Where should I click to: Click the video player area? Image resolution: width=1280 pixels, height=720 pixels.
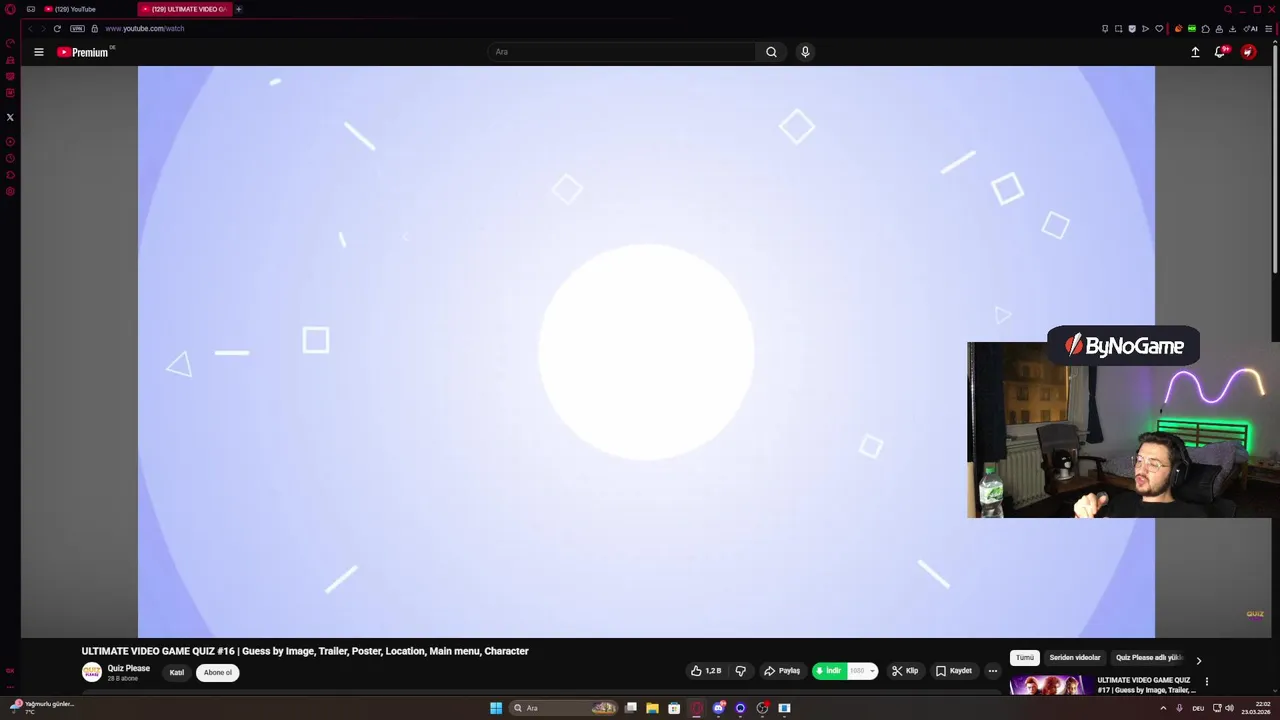click(x=646, y=351)
